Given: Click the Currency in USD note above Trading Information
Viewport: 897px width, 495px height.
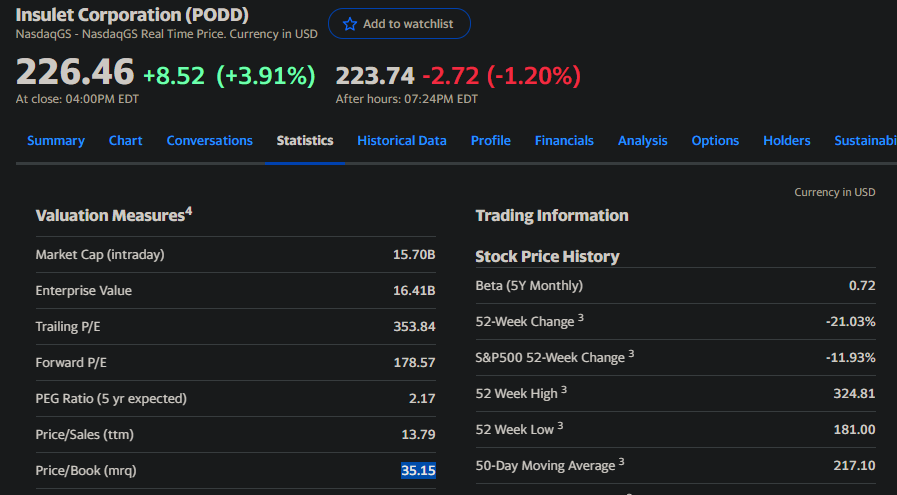Looking at the screenshot, I should [x=835, y=192].
